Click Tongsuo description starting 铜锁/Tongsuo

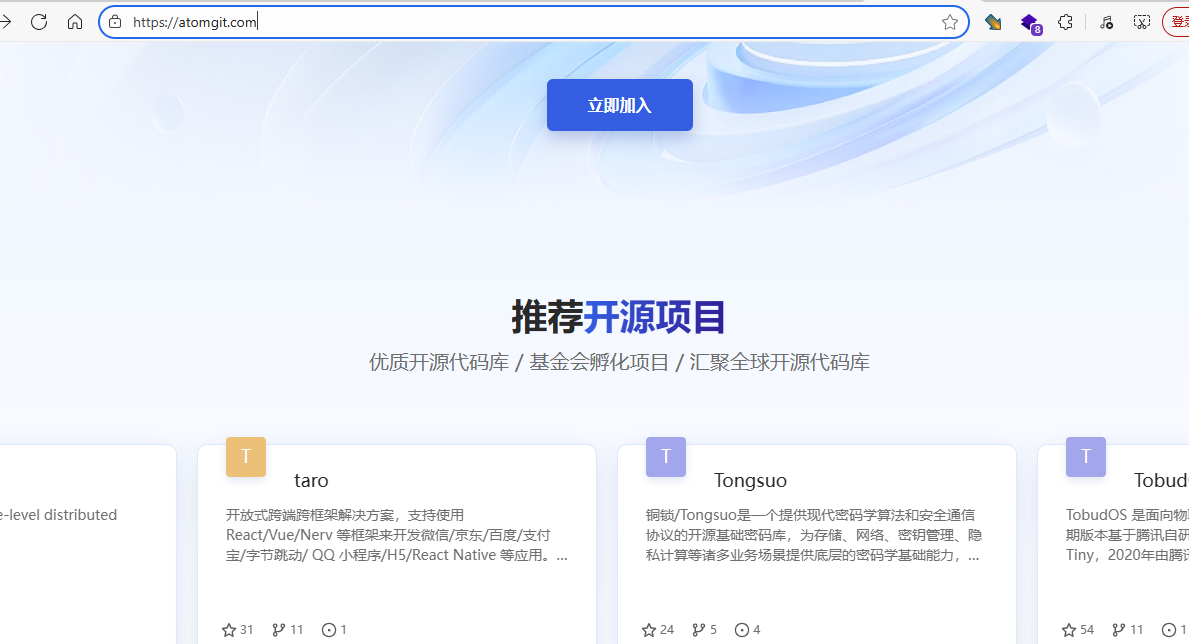tap(814, 535)
